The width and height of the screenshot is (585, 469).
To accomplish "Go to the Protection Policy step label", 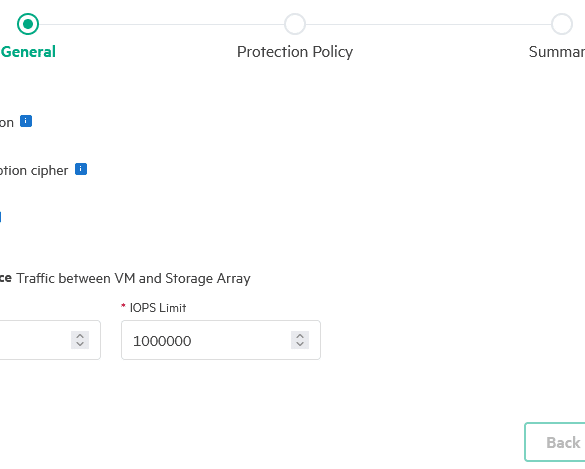I will pos(295,51).
